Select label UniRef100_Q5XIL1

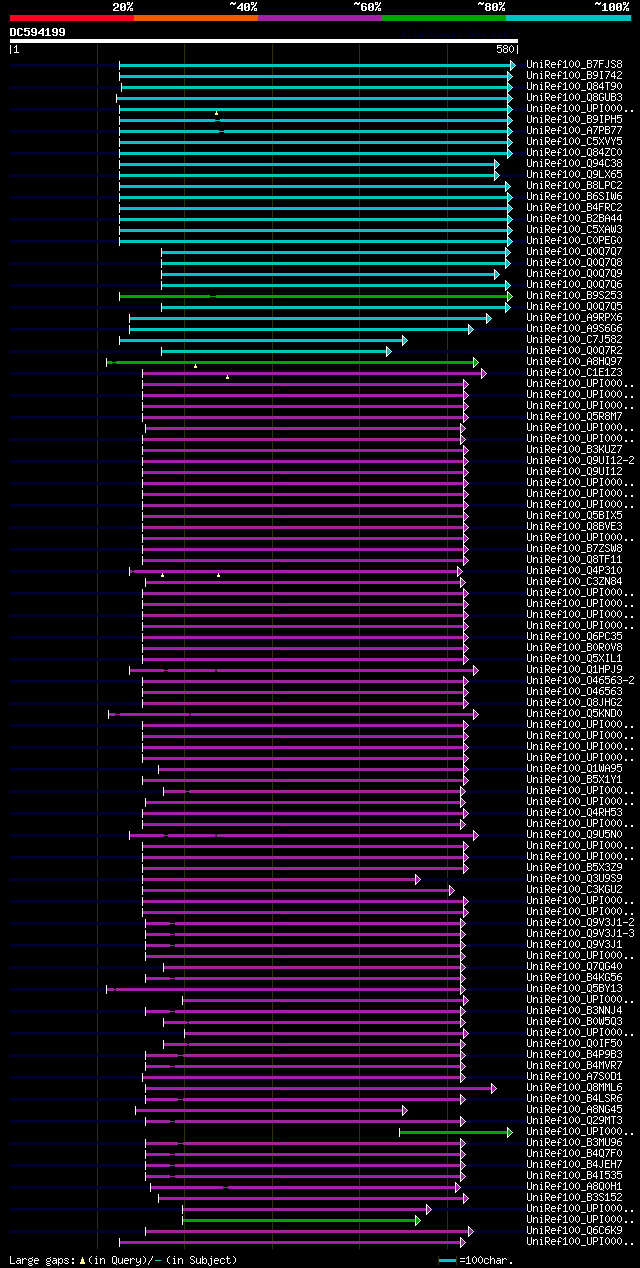tap(574, 658)
